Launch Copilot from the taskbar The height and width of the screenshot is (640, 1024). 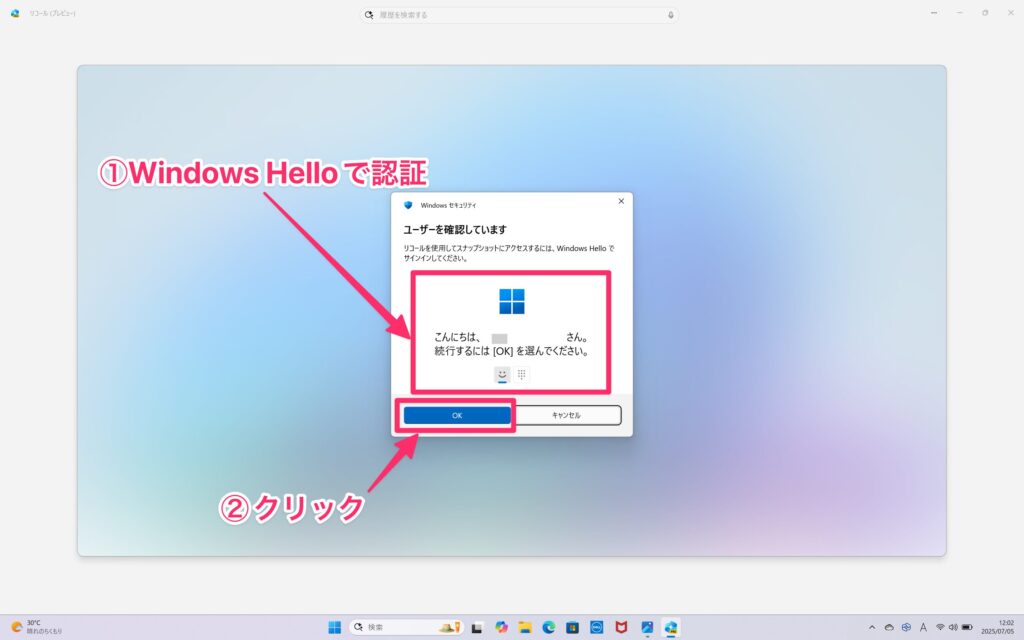[501, 627]
